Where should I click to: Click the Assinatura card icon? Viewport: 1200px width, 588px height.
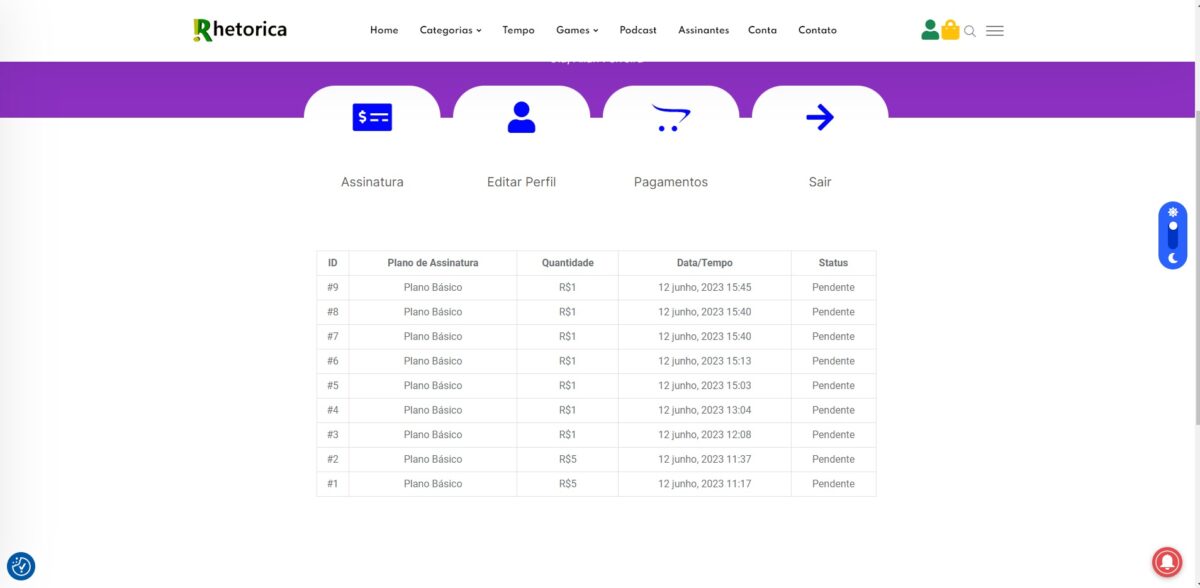pos(372,118)
